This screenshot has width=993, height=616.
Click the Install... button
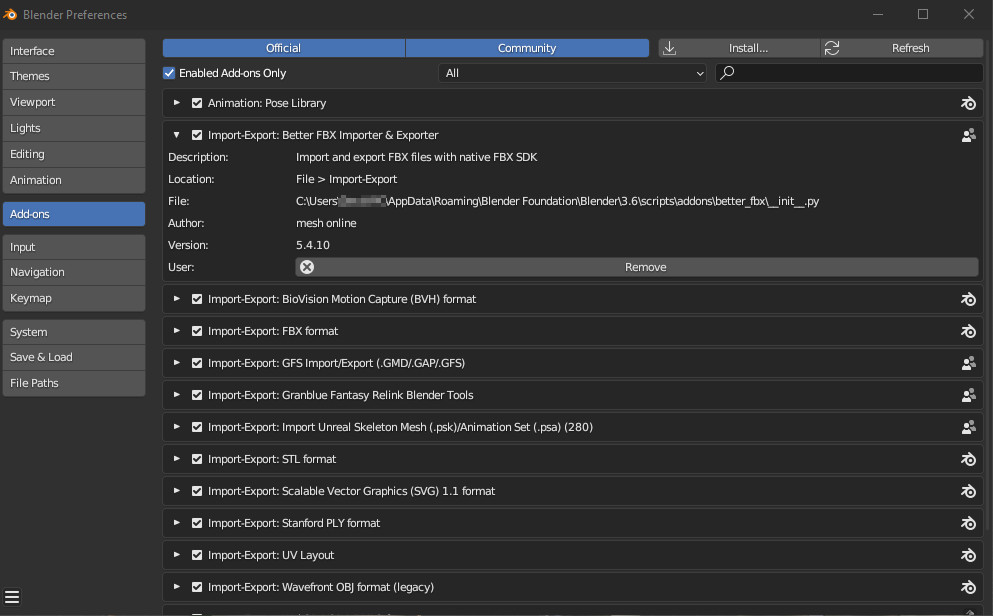(x=739, y=48)
